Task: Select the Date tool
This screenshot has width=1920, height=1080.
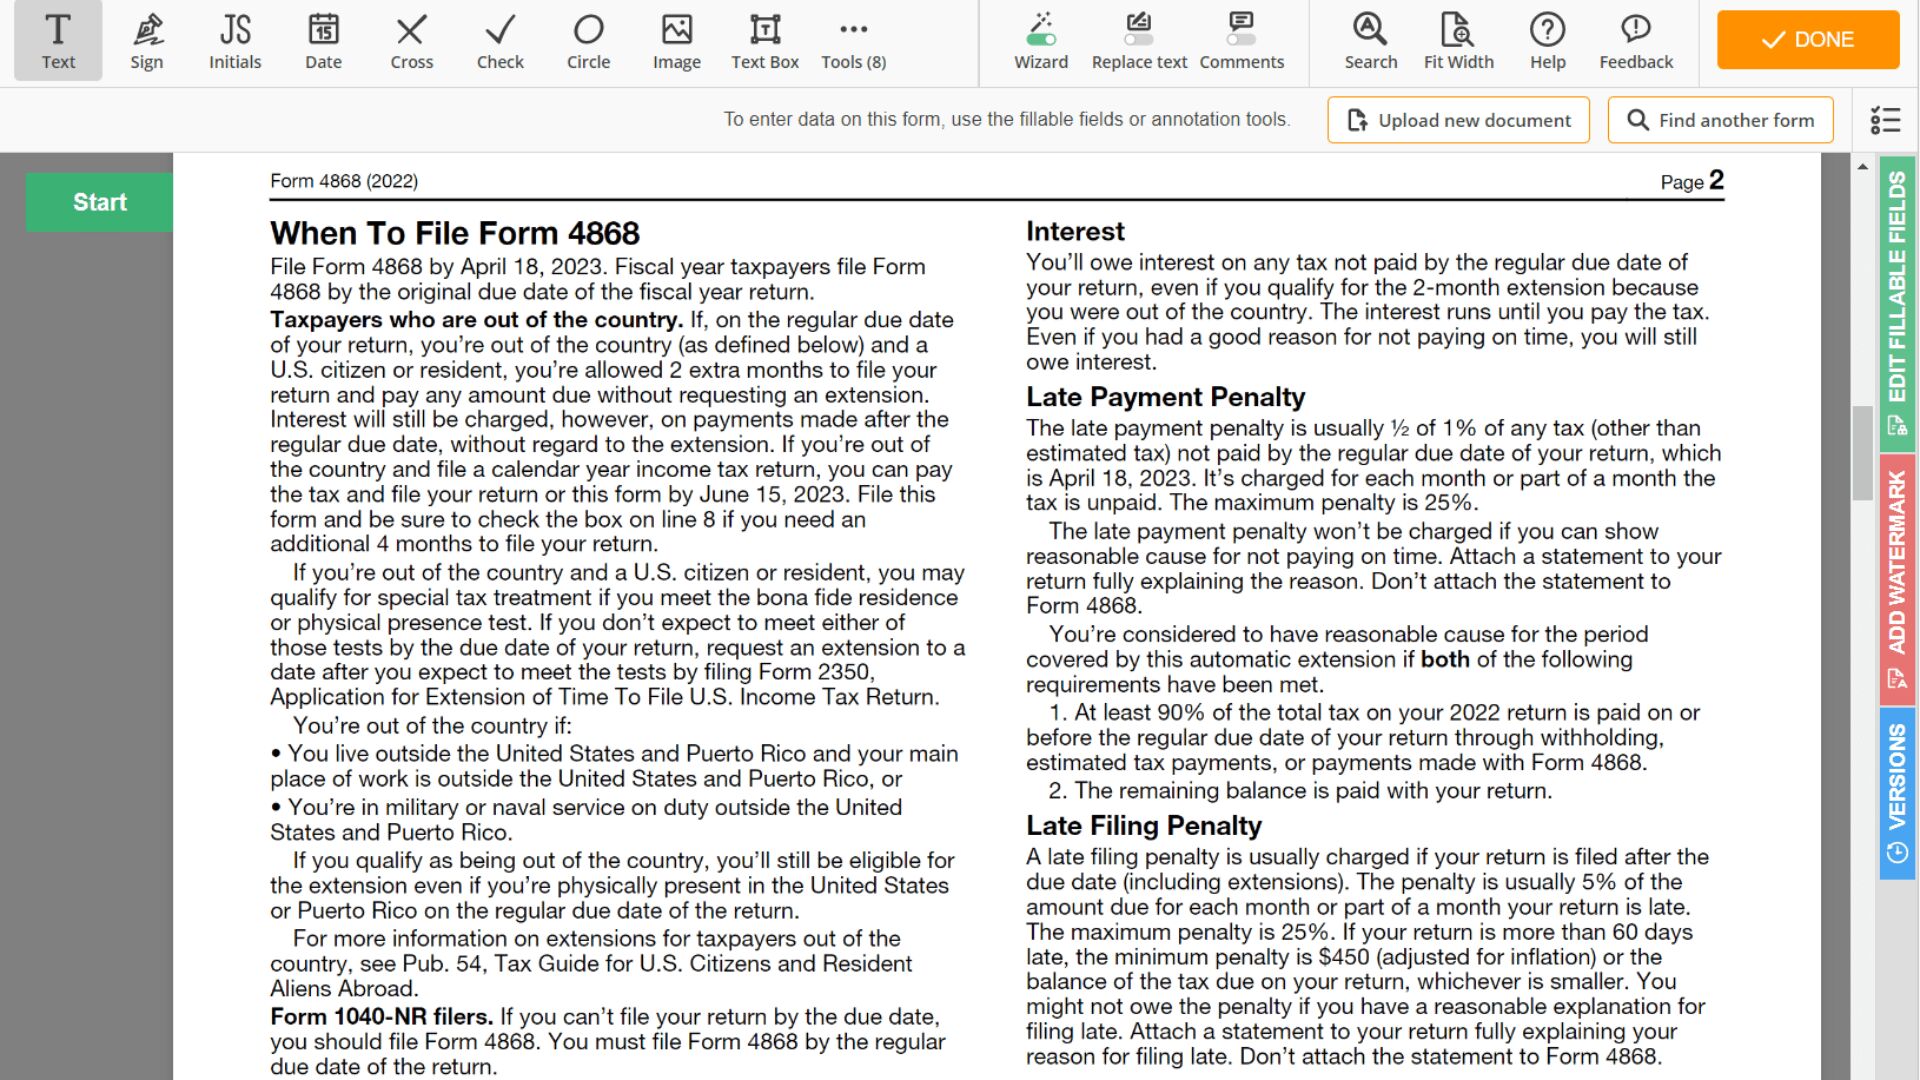Action: coord(322,40)
